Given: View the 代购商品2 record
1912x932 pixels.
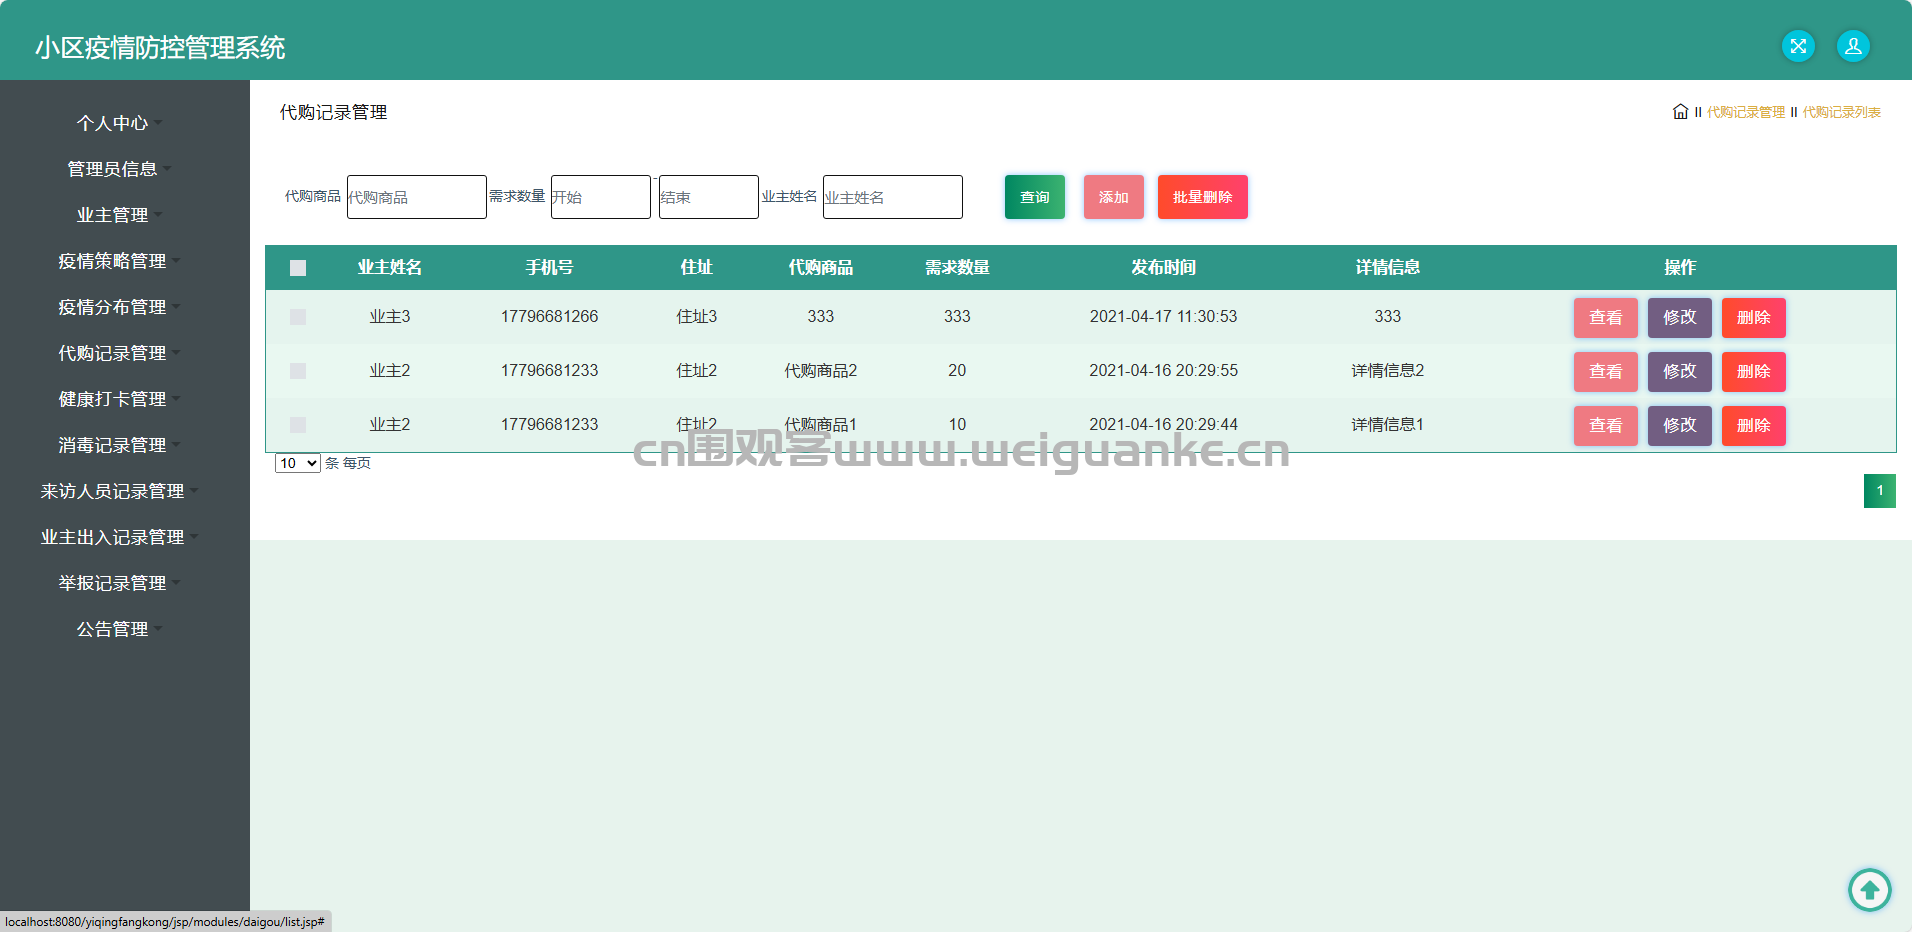Looking at the screenshot, I should 1606,372.
